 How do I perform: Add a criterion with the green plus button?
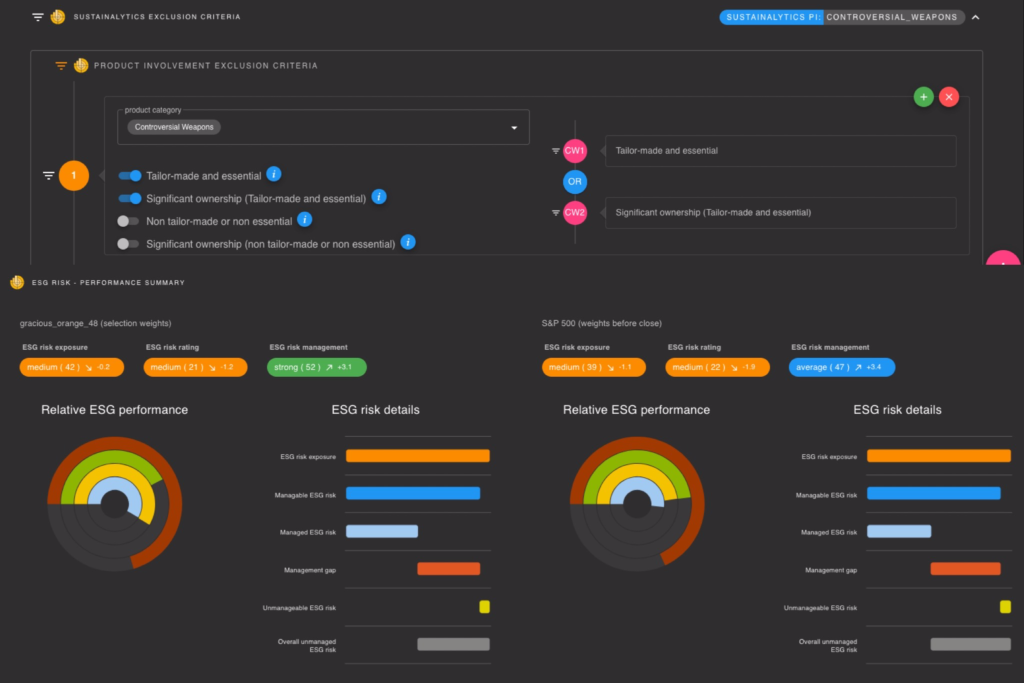click(923, 97)
